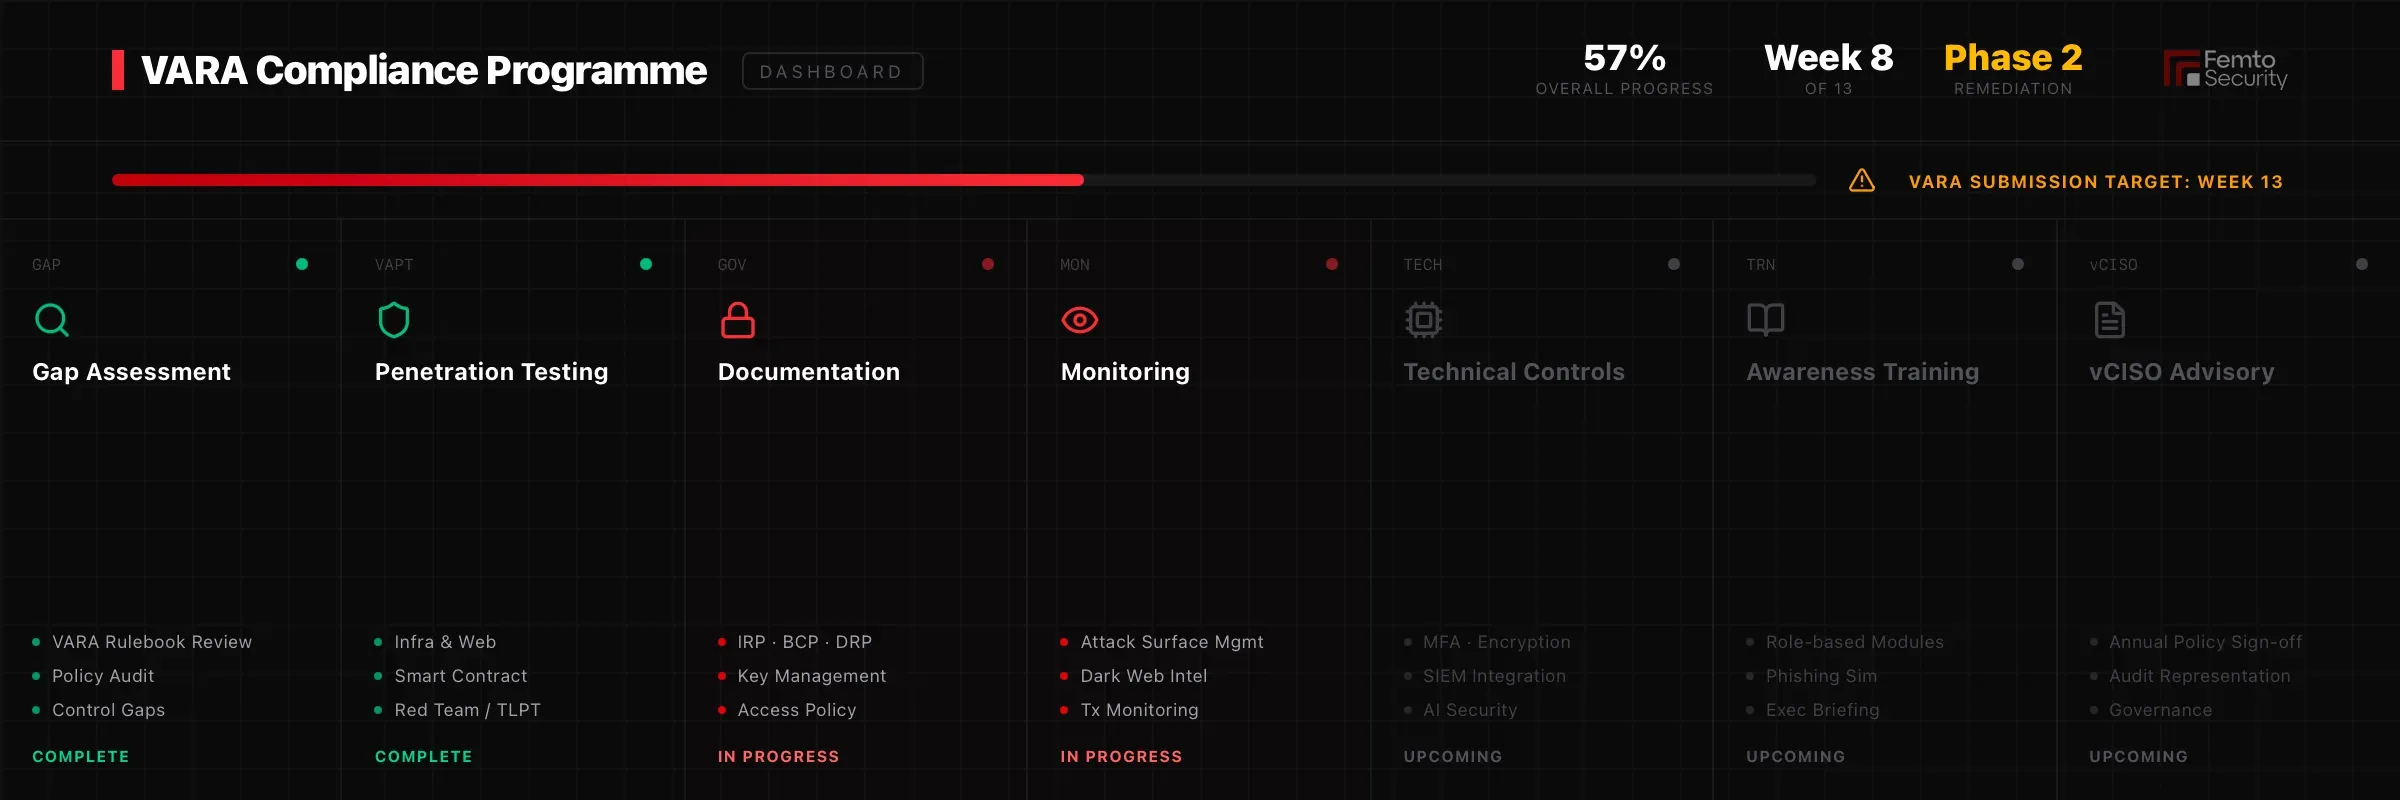Open the Key Management item under Documentation
This screenshot has width=2400, height=800.
(811, 676)
